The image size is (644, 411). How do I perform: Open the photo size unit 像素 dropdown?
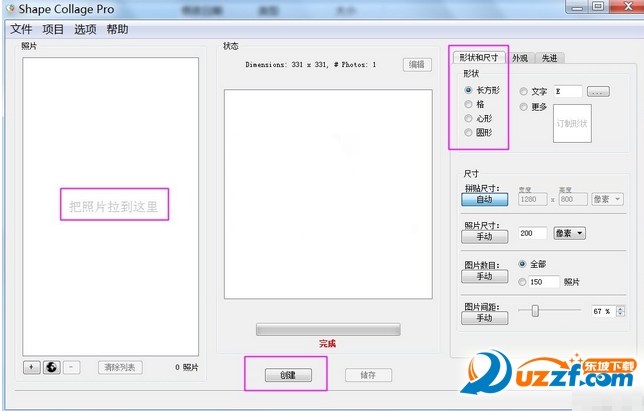coord(569,233)
